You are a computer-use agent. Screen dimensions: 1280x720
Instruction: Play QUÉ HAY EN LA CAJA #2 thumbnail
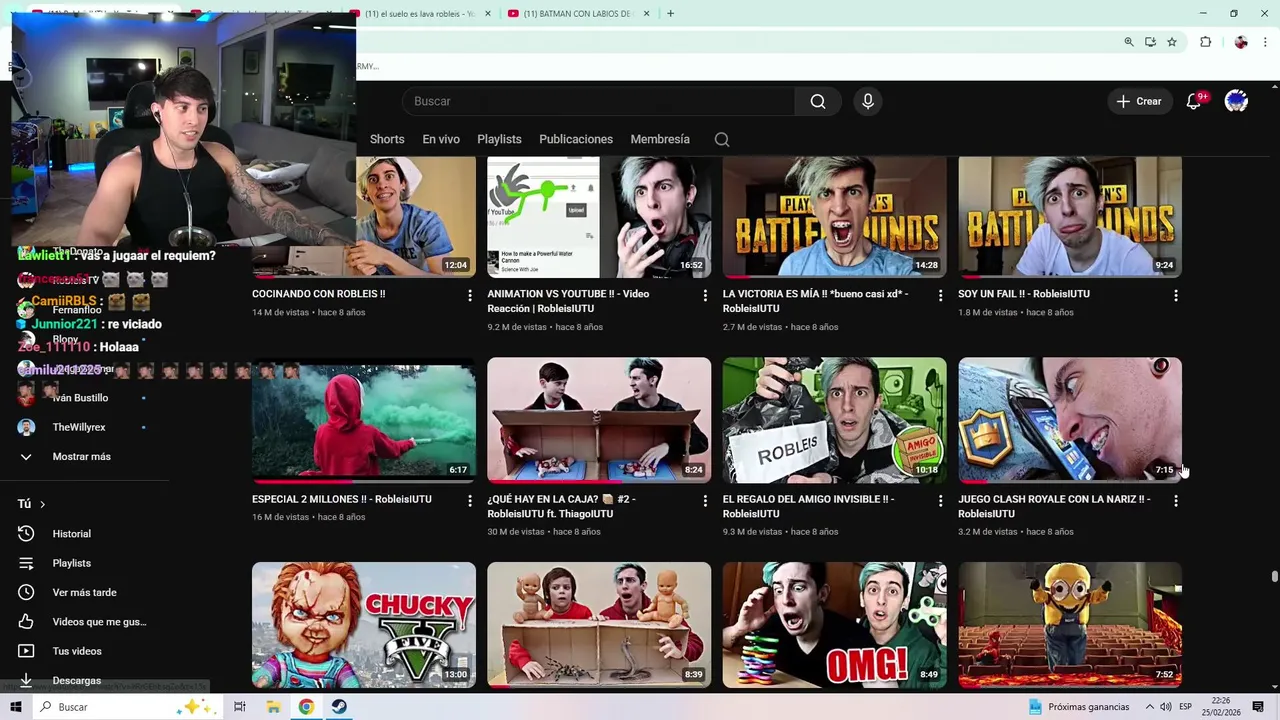pos(599,420)
